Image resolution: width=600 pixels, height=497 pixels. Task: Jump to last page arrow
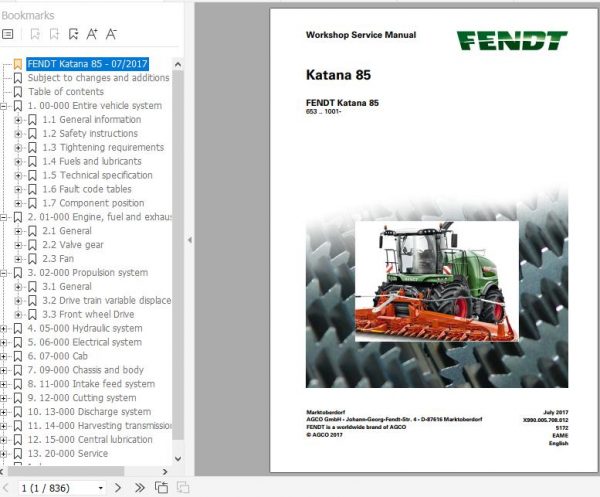(140, 487)
